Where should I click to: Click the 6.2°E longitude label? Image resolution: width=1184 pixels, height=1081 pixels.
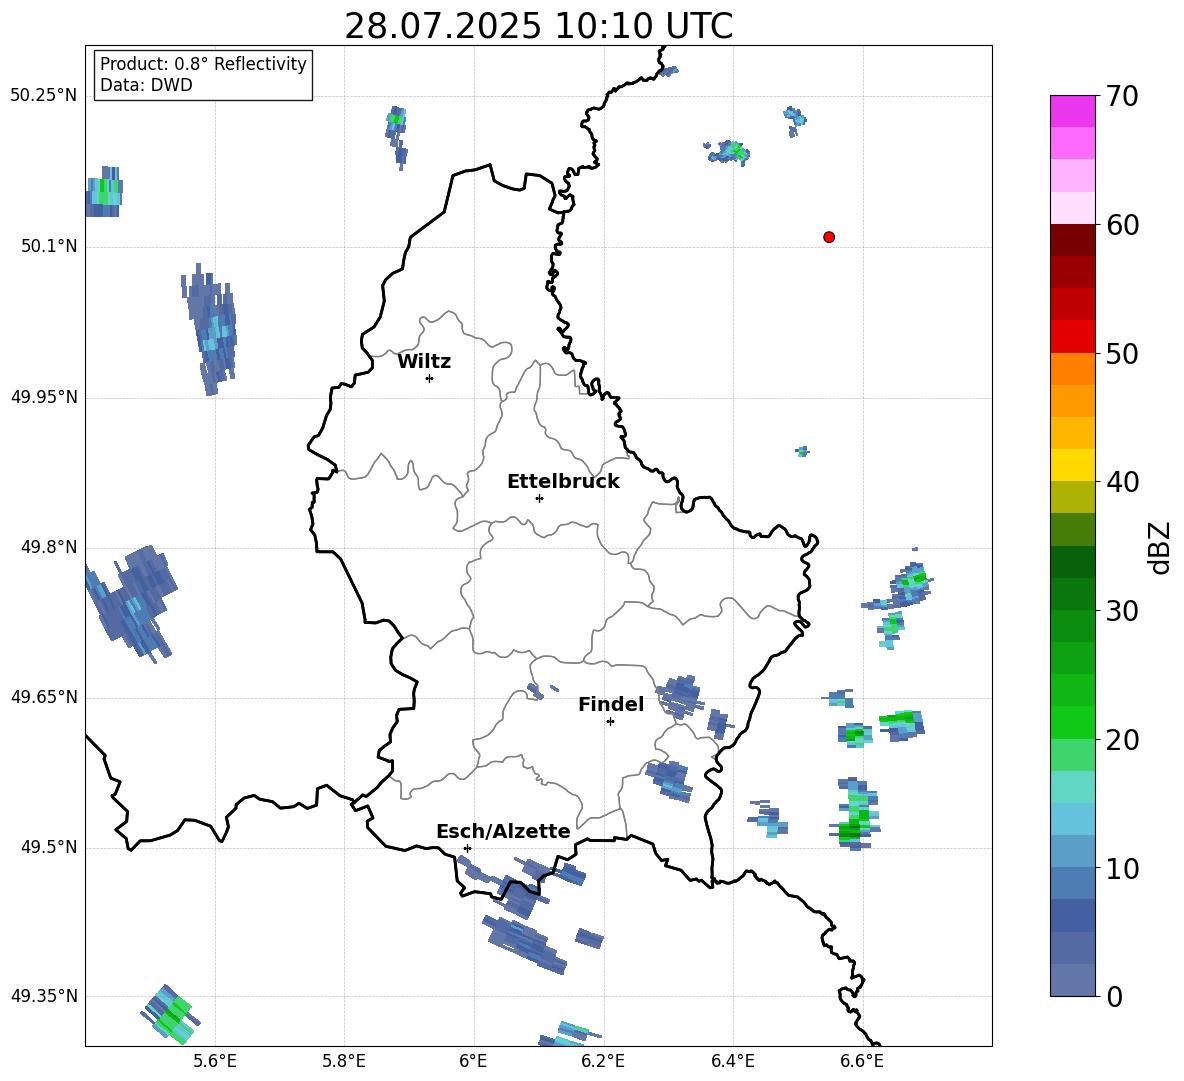click(x=603, y=1062)
